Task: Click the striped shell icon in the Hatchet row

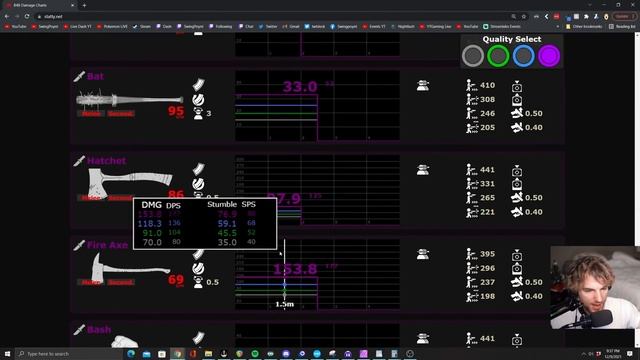Action: coord(198,184)
